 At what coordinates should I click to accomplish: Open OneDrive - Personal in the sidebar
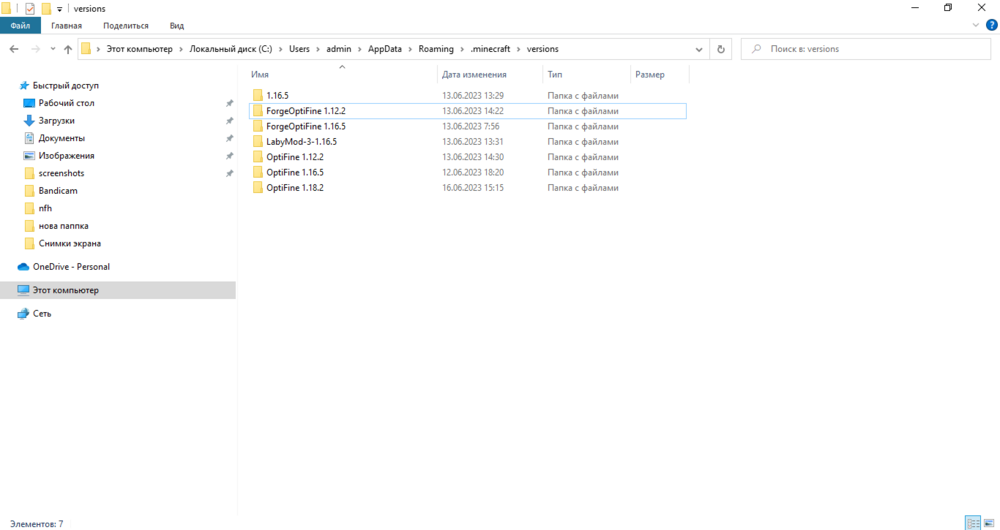click(71, 267)
